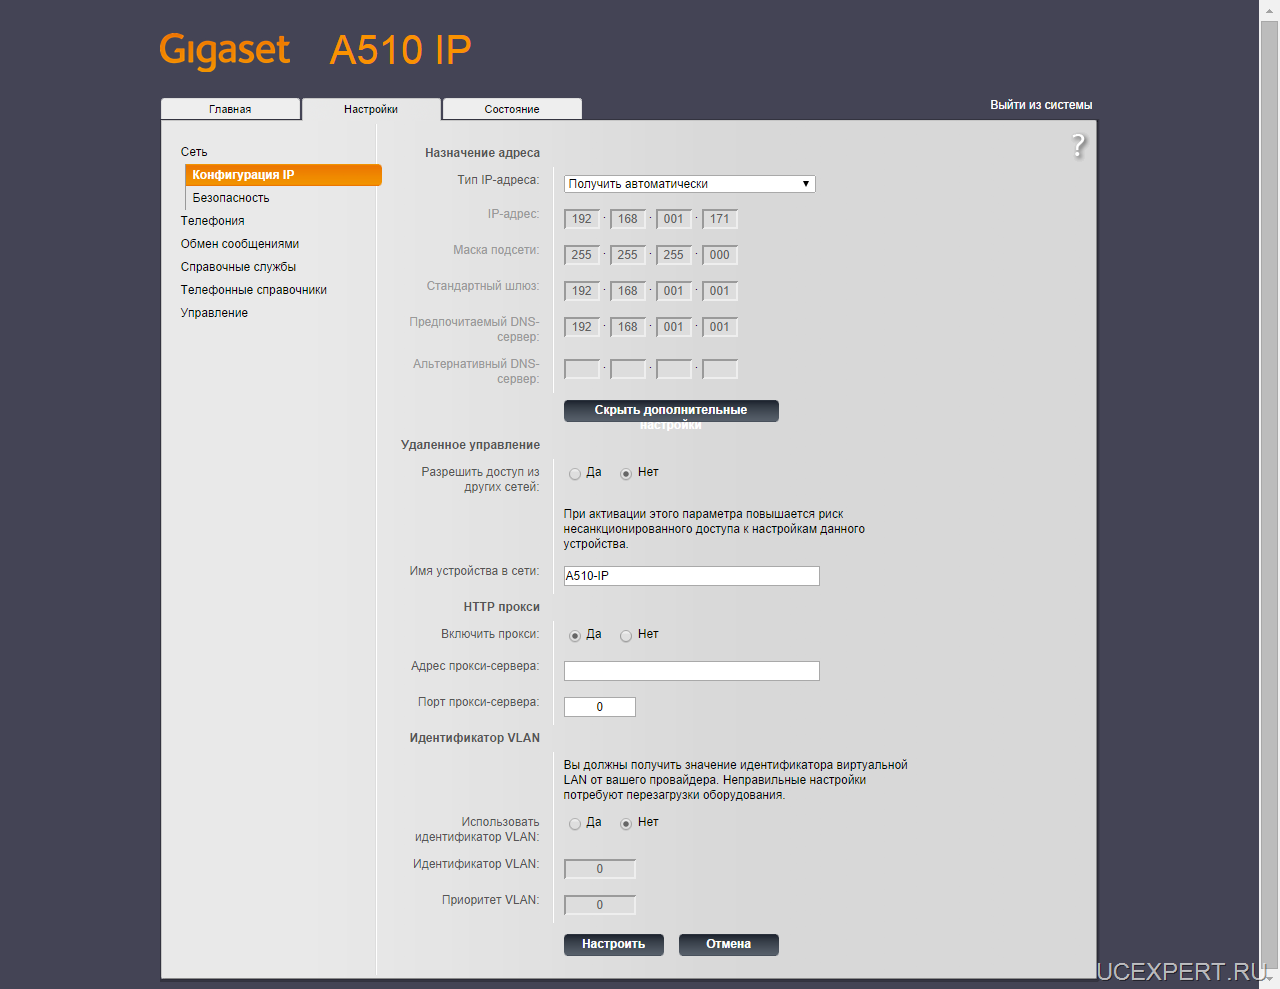The height and width of the screenshot is (989, 1280).
Task: Click the Порт прокси-сервера field
Action: click(600, 707)
